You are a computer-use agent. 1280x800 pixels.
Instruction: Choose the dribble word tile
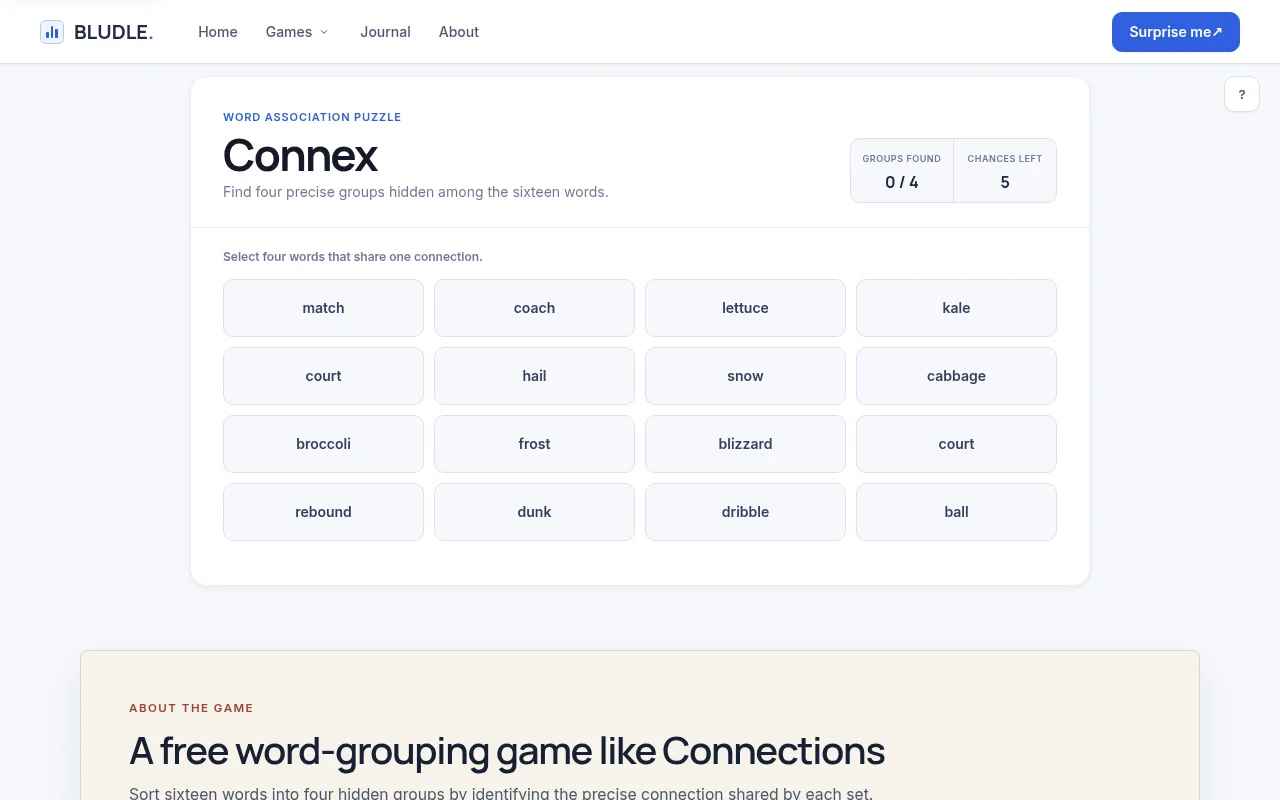[x=745, y=512]
